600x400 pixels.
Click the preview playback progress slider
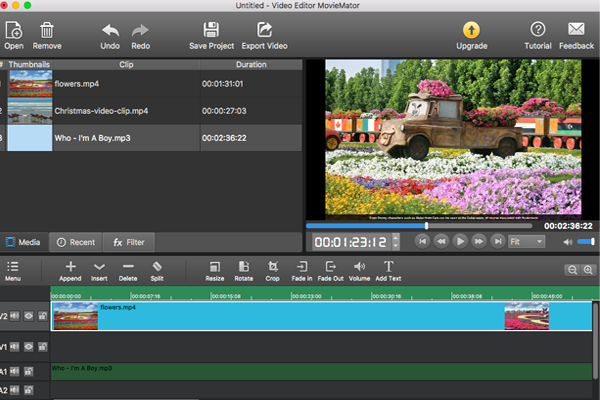tap(419, 226)
